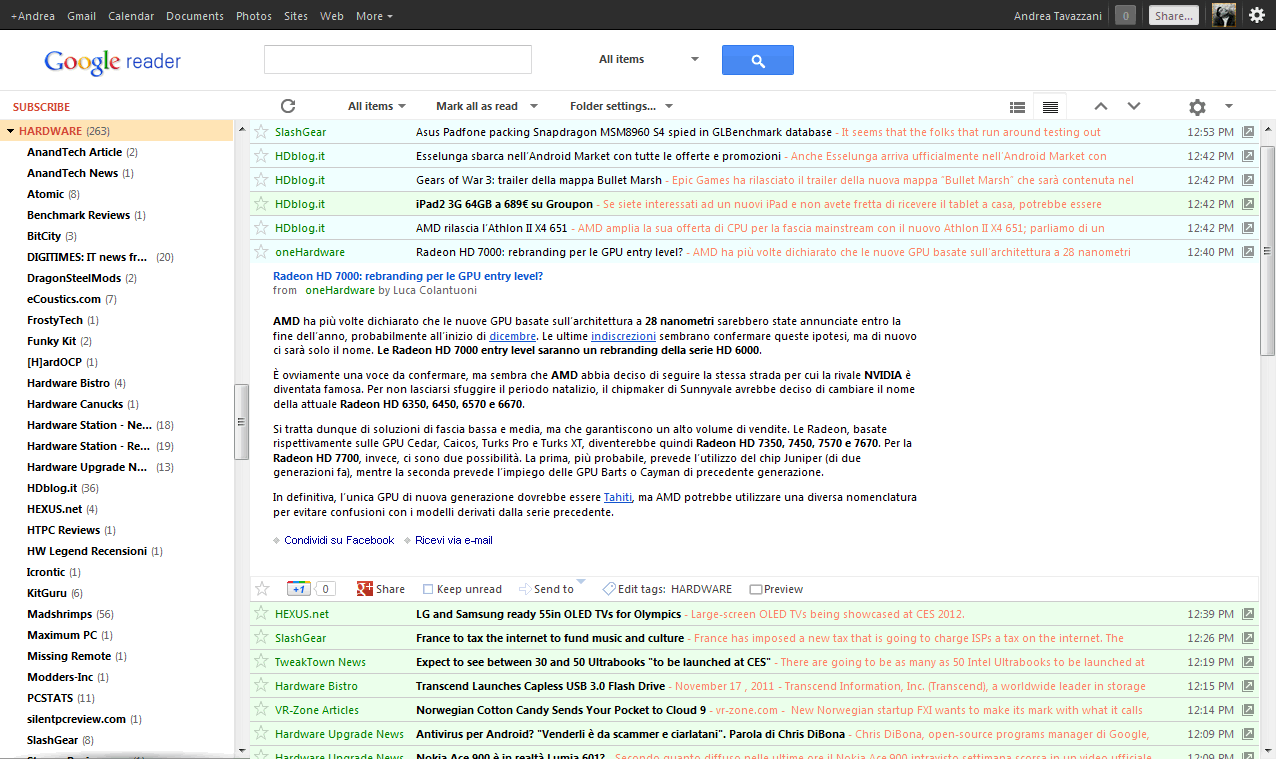The height and width of the screenshot is (772, 1276).
Task: Open the user profile picture
Action: 1224,15
